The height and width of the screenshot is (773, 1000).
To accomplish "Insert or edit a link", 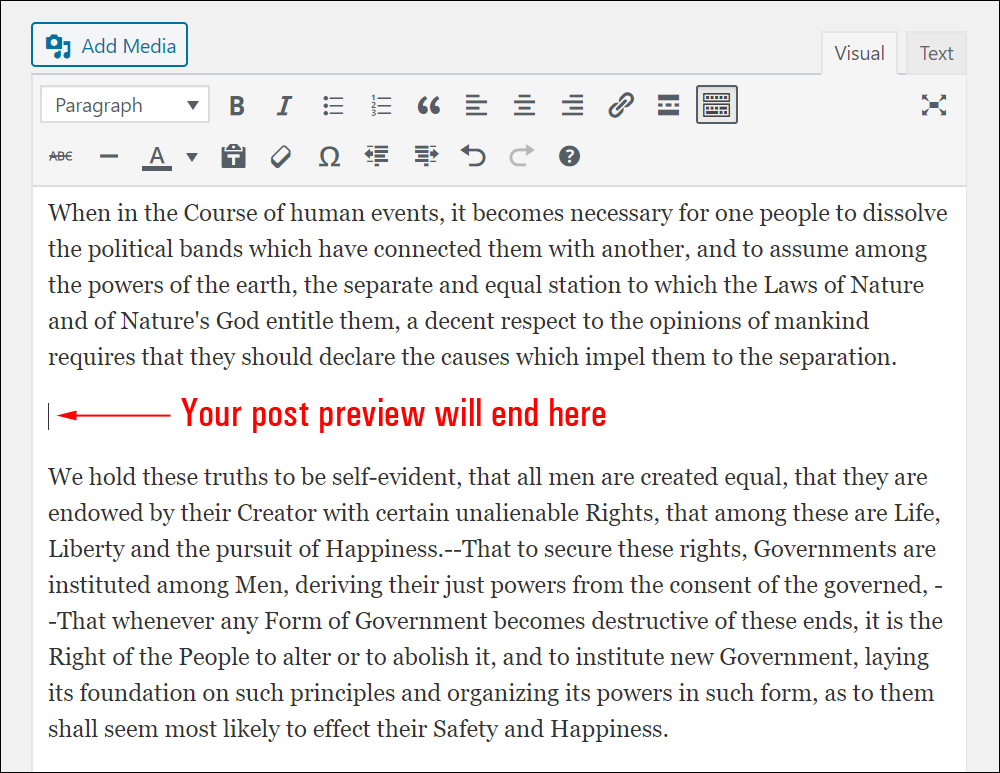I will tap(621, 105).
